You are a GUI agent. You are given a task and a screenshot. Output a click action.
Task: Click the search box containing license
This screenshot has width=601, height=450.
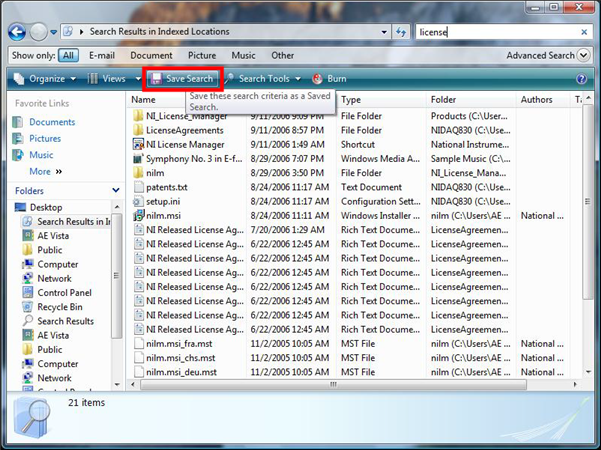(x=500, y=32)
